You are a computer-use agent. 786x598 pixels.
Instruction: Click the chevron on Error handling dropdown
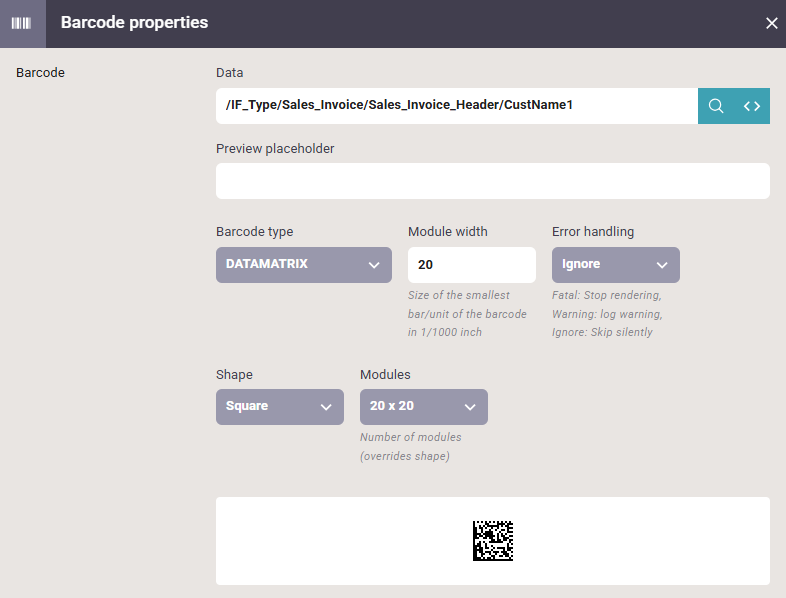[x=662, y=265]
